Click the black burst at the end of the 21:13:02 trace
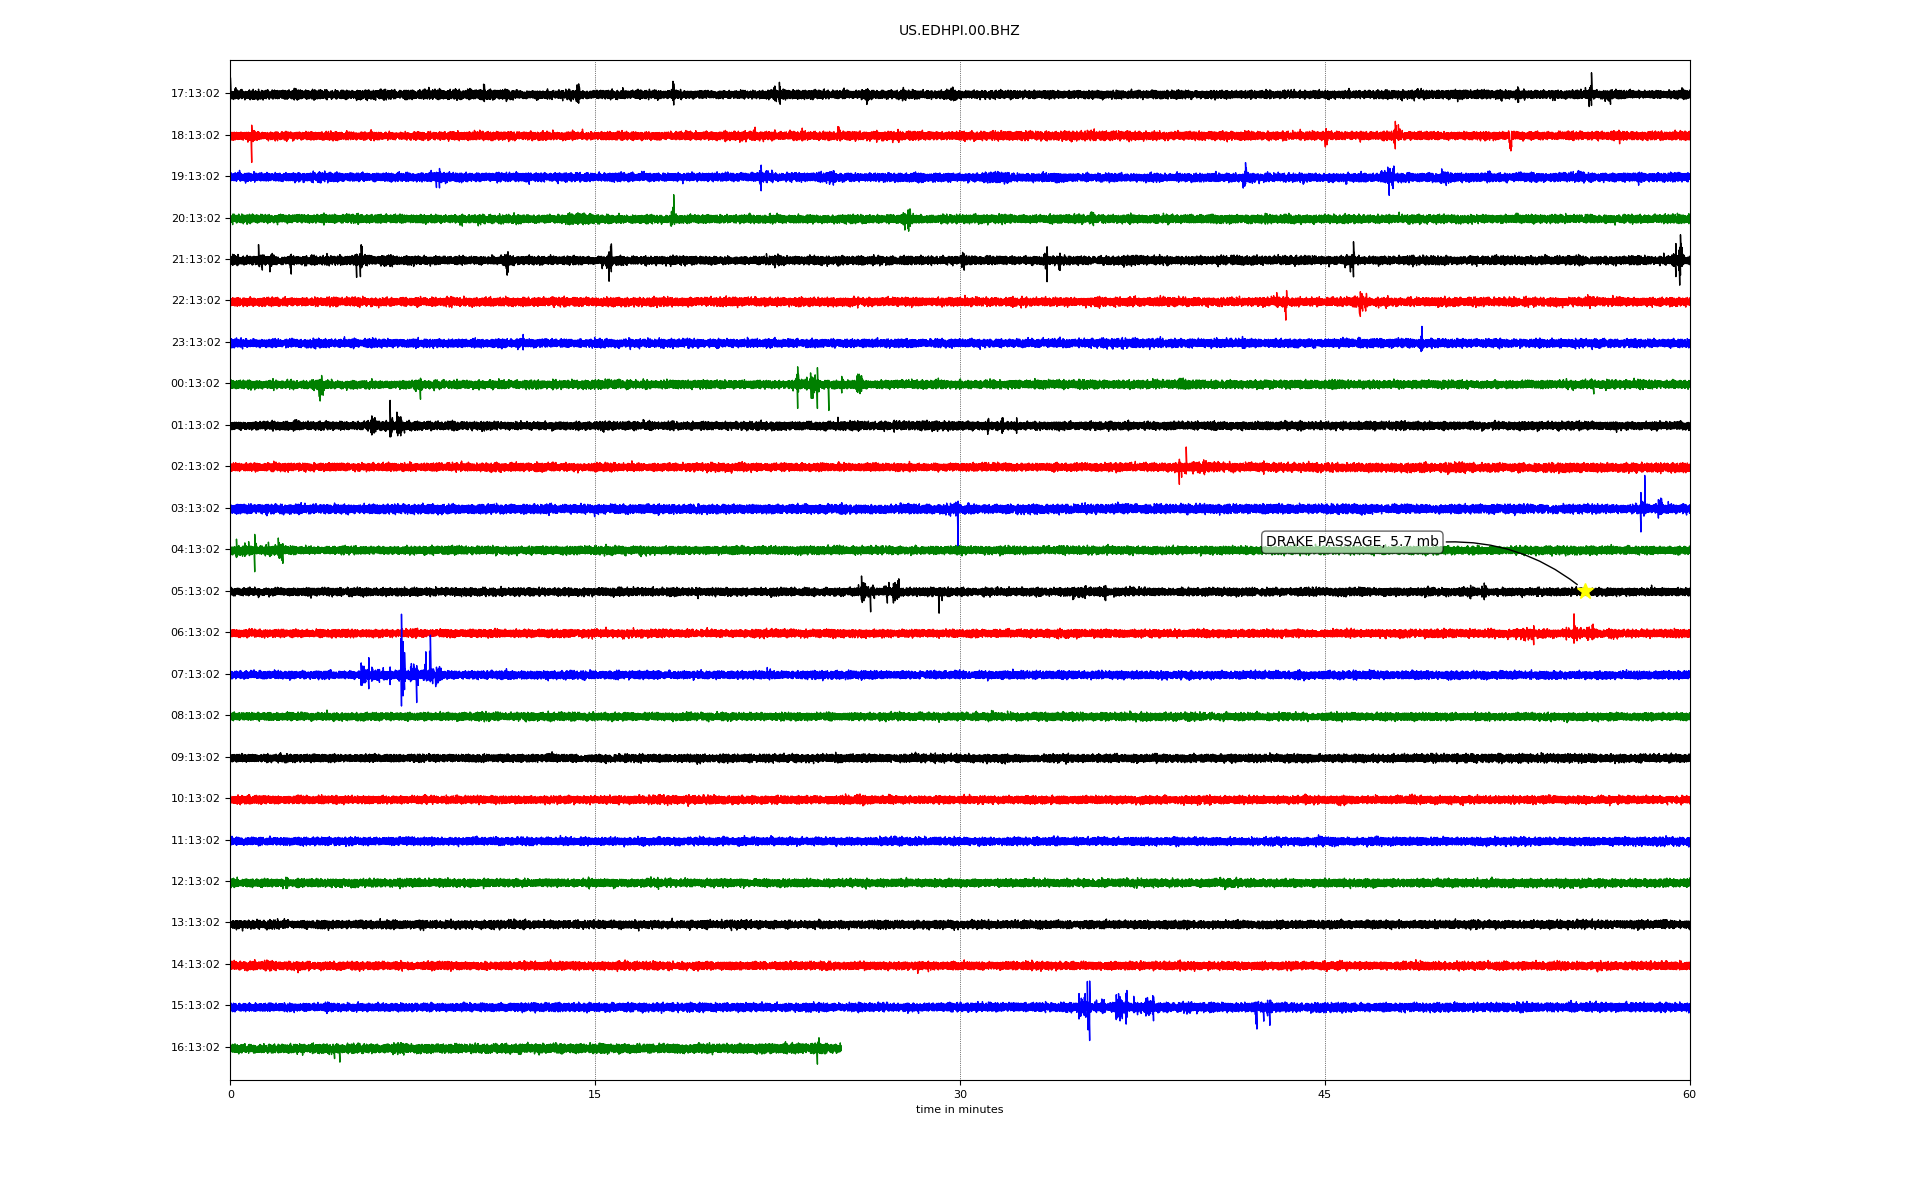 coord(1679,260)
